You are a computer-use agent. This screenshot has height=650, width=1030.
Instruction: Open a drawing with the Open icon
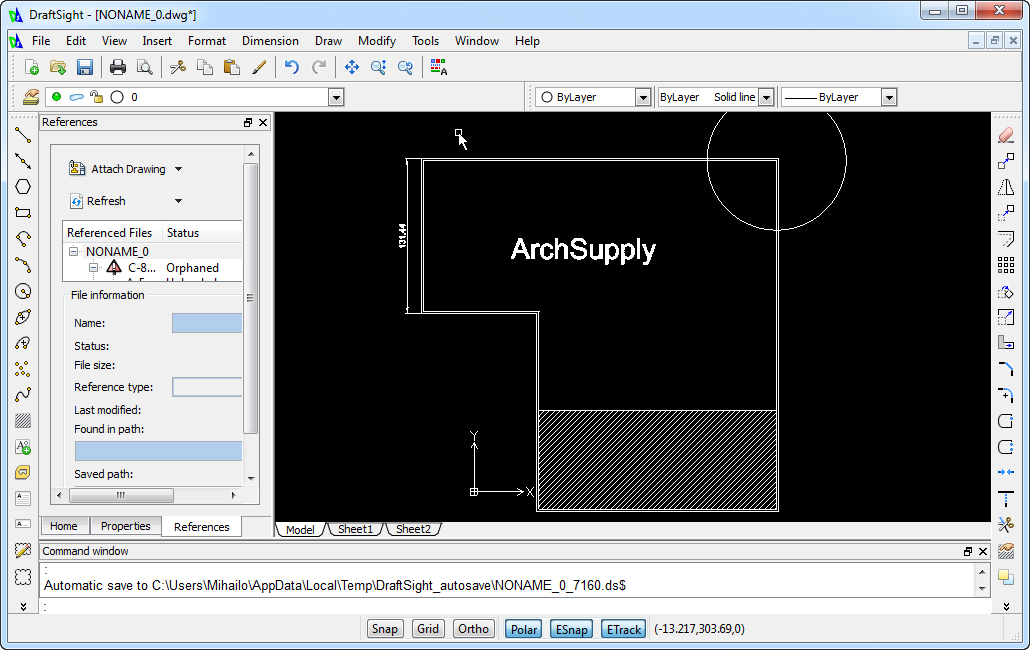(x=58, y=67)
